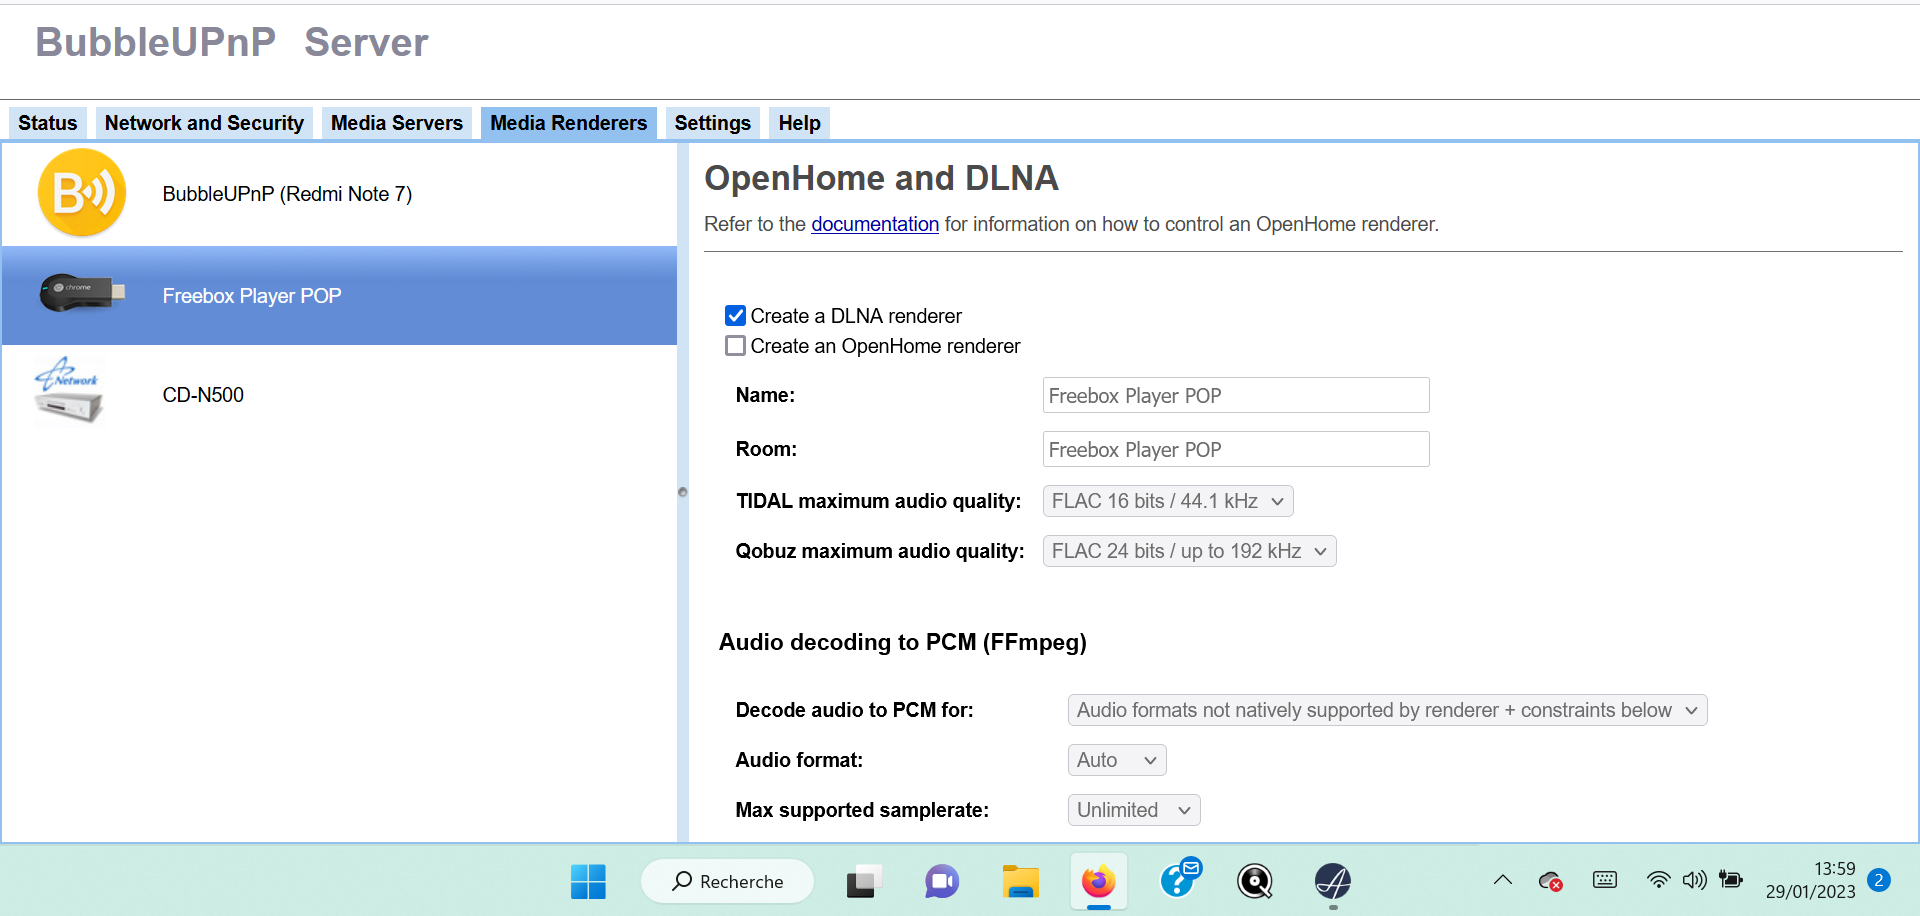Enable Create an OpenHome renderer

click(735, 346)
